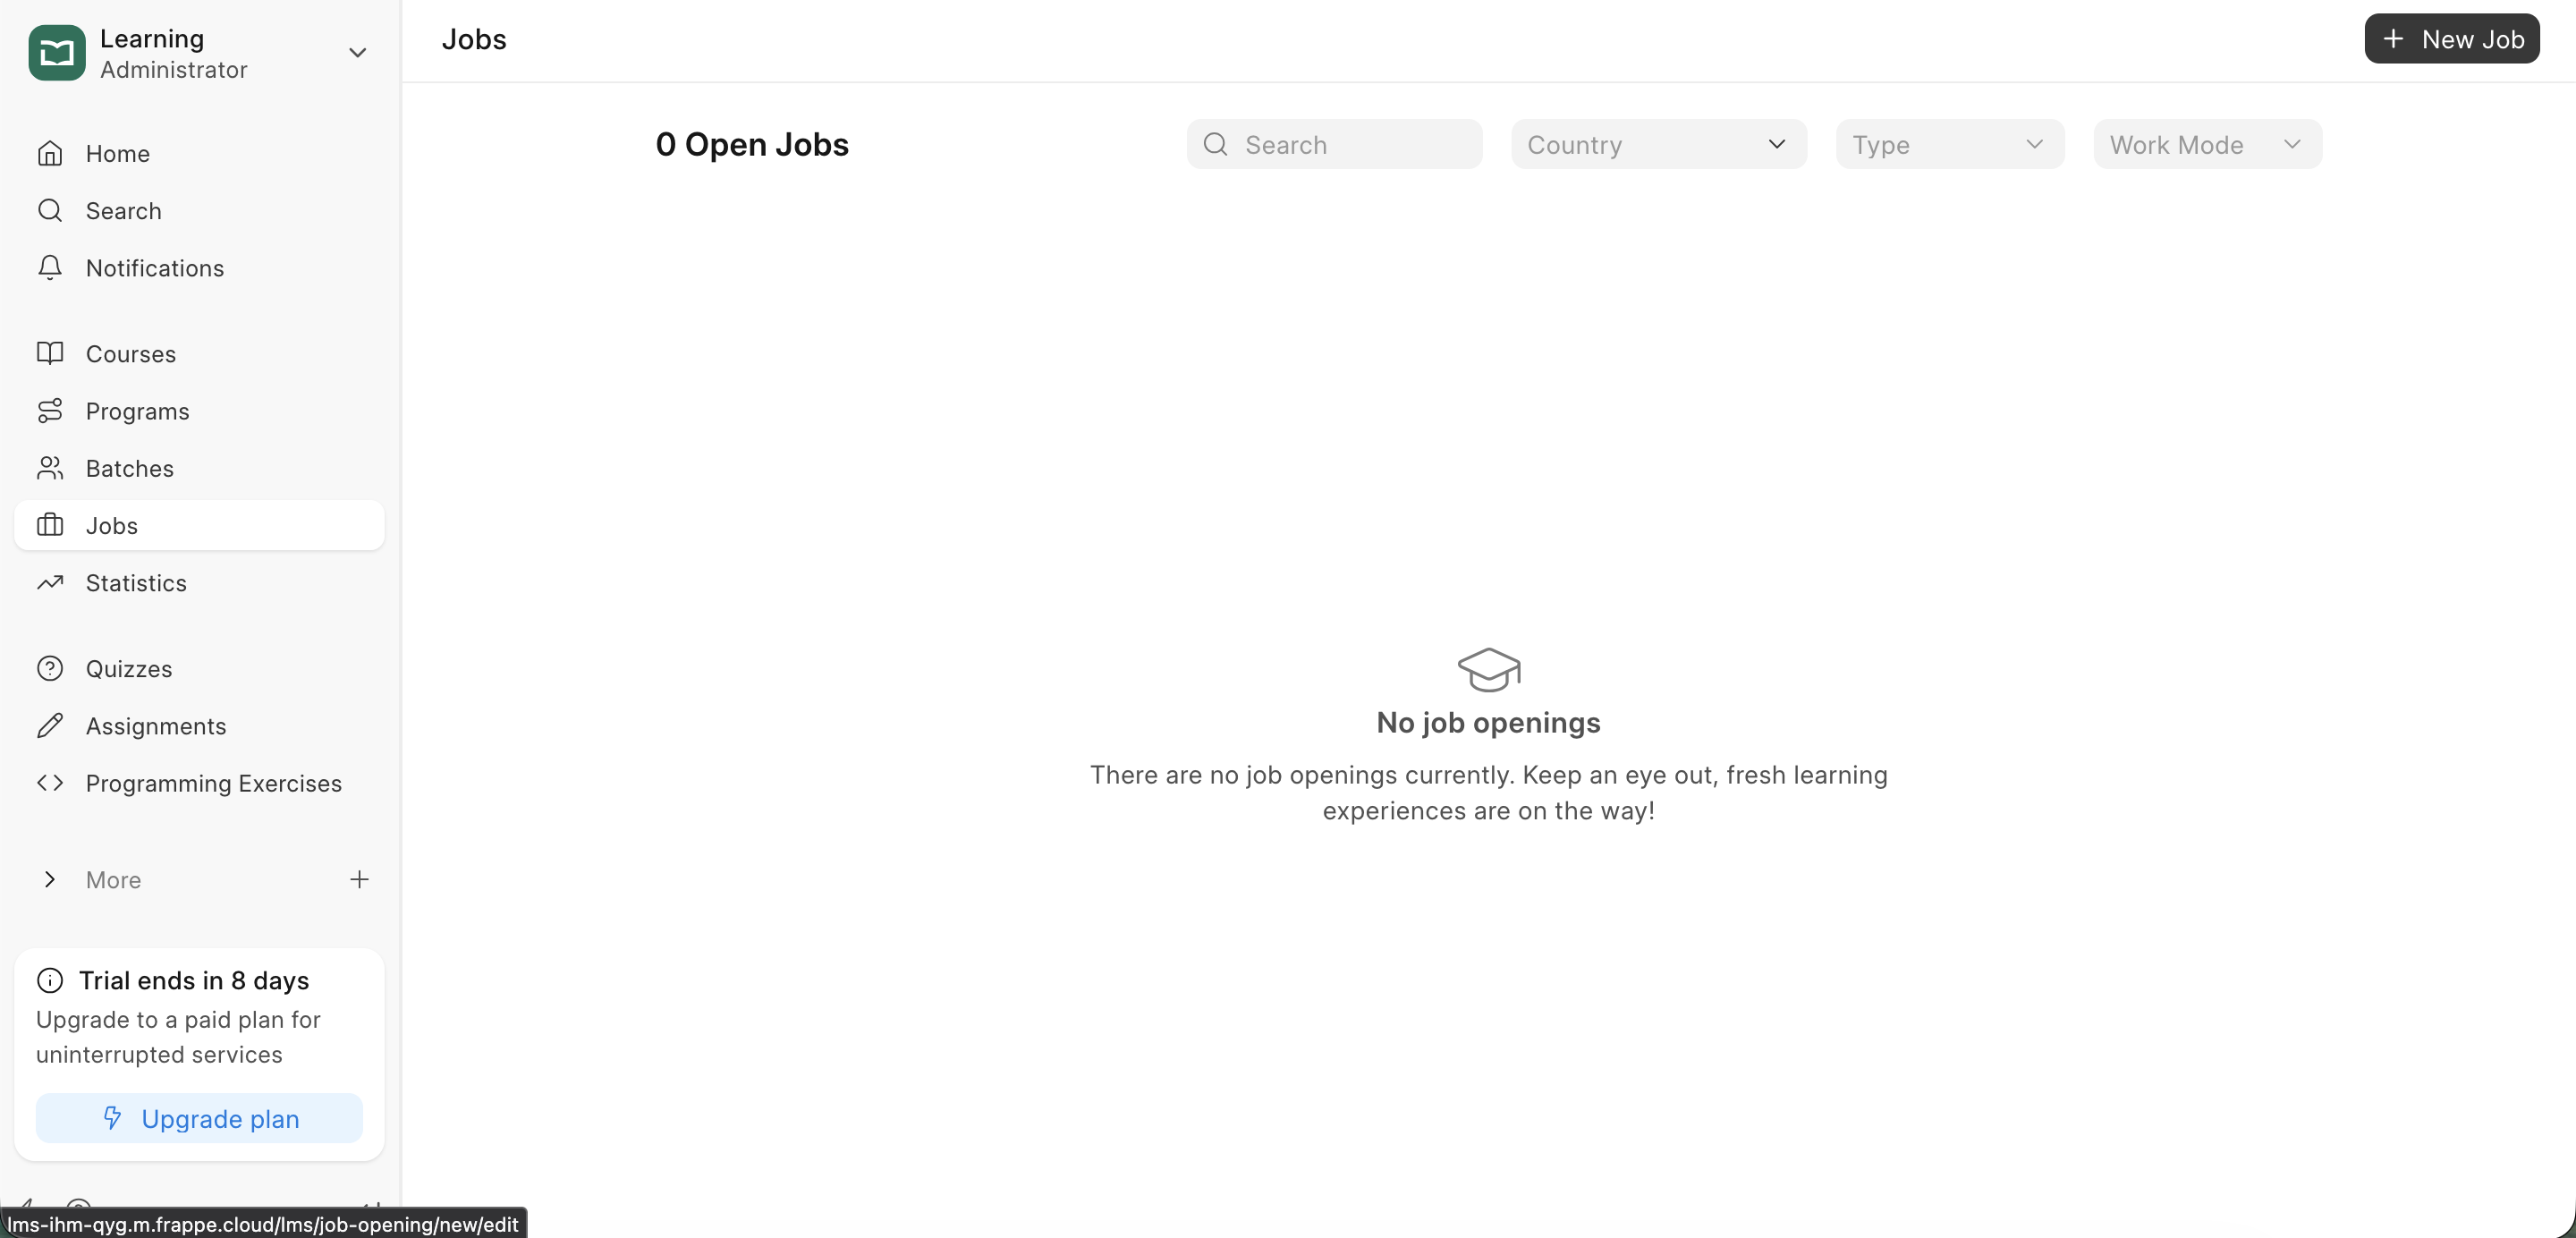Open the Work Mode dropdown
The height and width of the screenshot is (1238, 2576).
(2207, 144)
